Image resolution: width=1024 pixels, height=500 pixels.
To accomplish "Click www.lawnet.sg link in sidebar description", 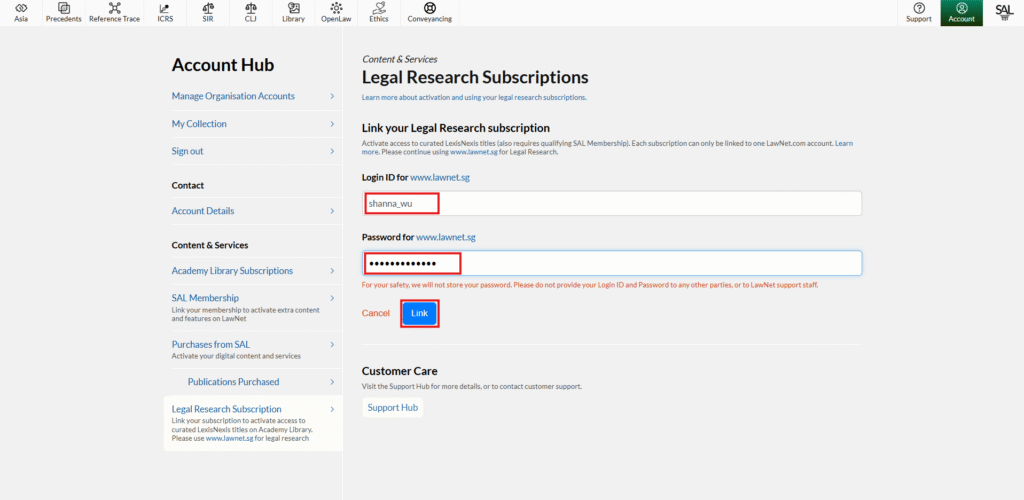I will pos(229,439).
